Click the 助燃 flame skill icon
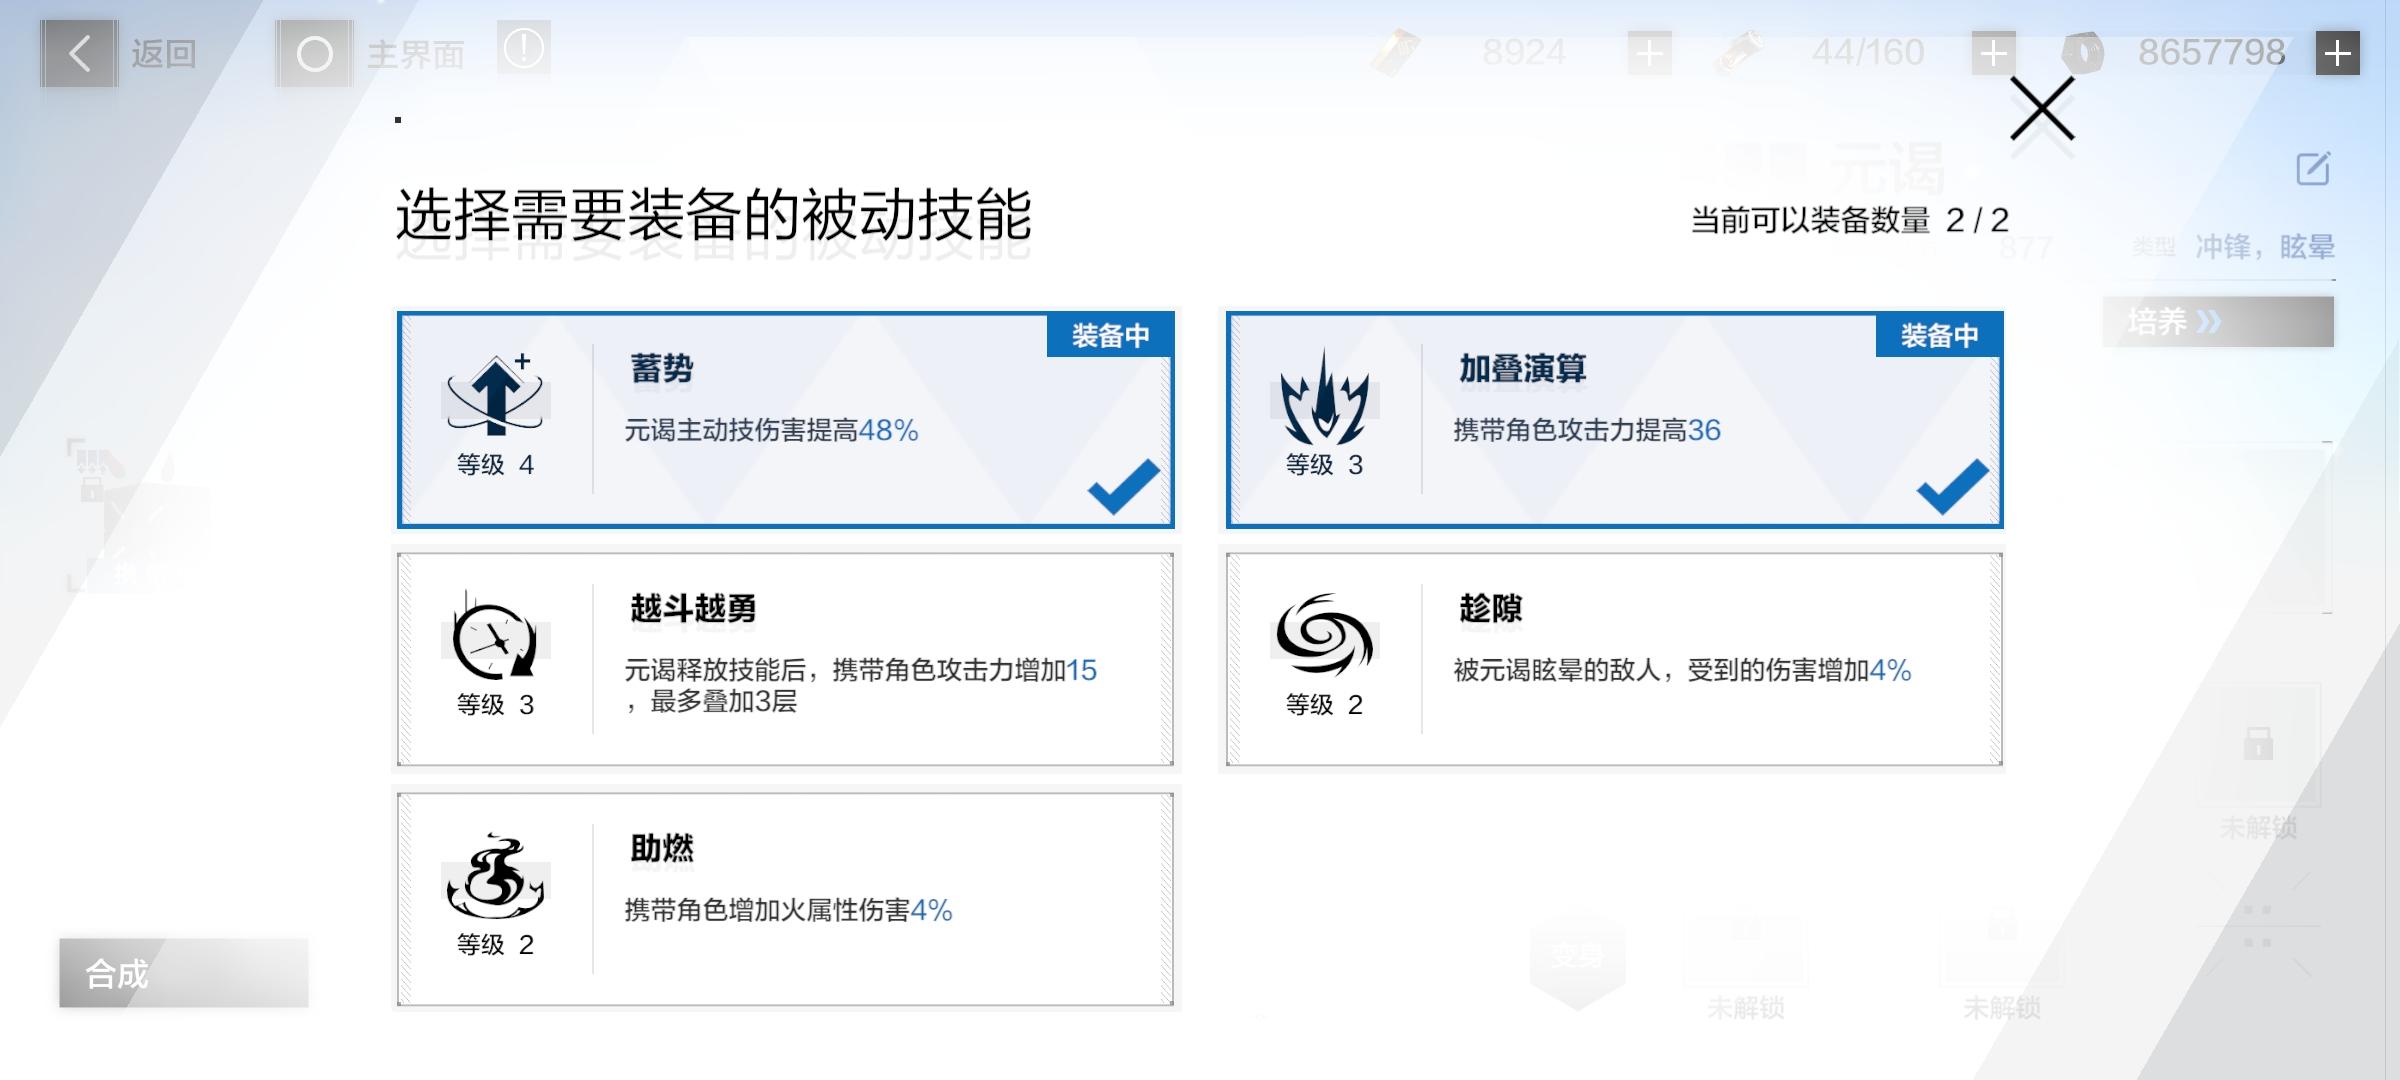 tap(495, 878)
